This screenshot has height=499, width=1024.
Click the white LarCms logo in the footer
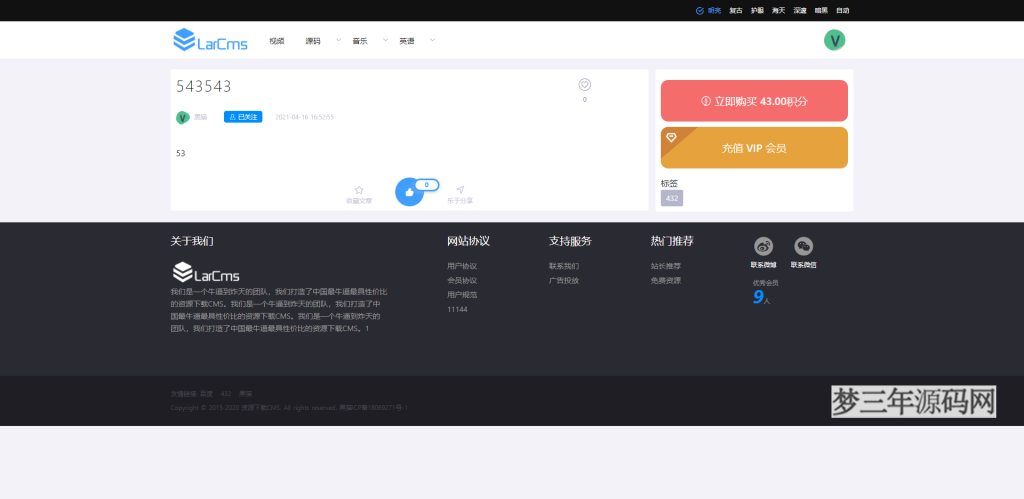pos(206,272)
